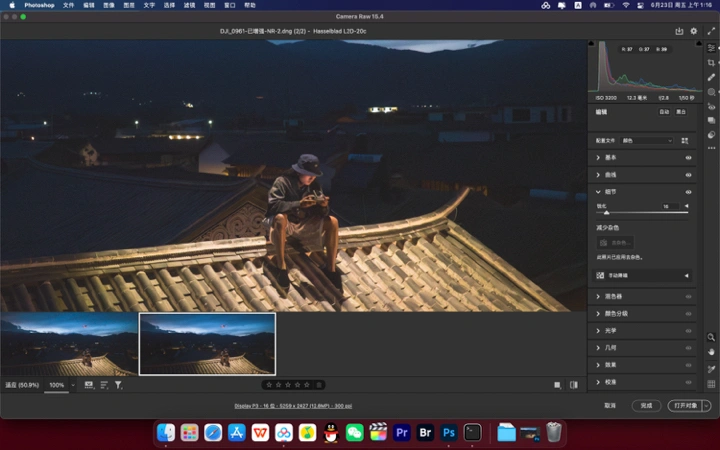Screen dimensions: 720x450
Task: Open Camera Raw preferences gear icon
Action: [x=694, y=31]
